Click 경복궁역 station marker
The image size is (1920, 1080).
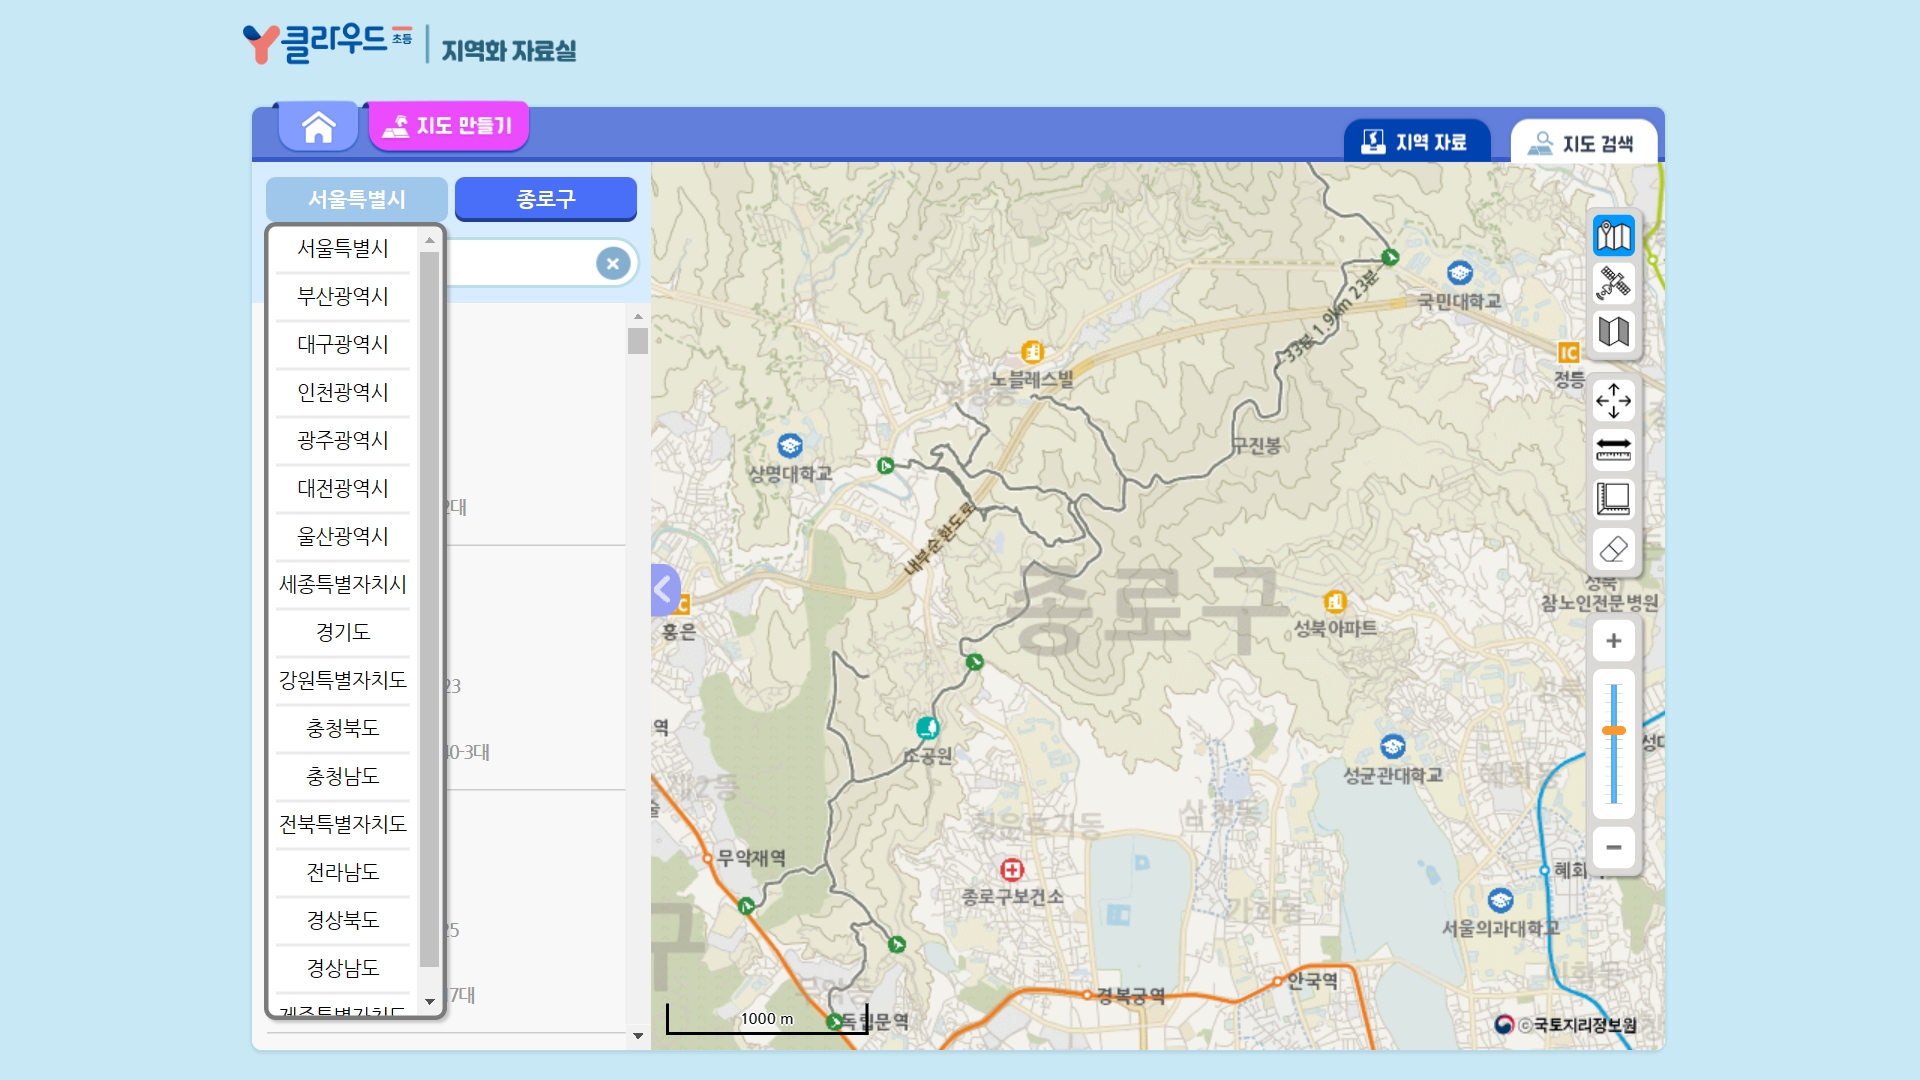click(x=1088, y=995)
